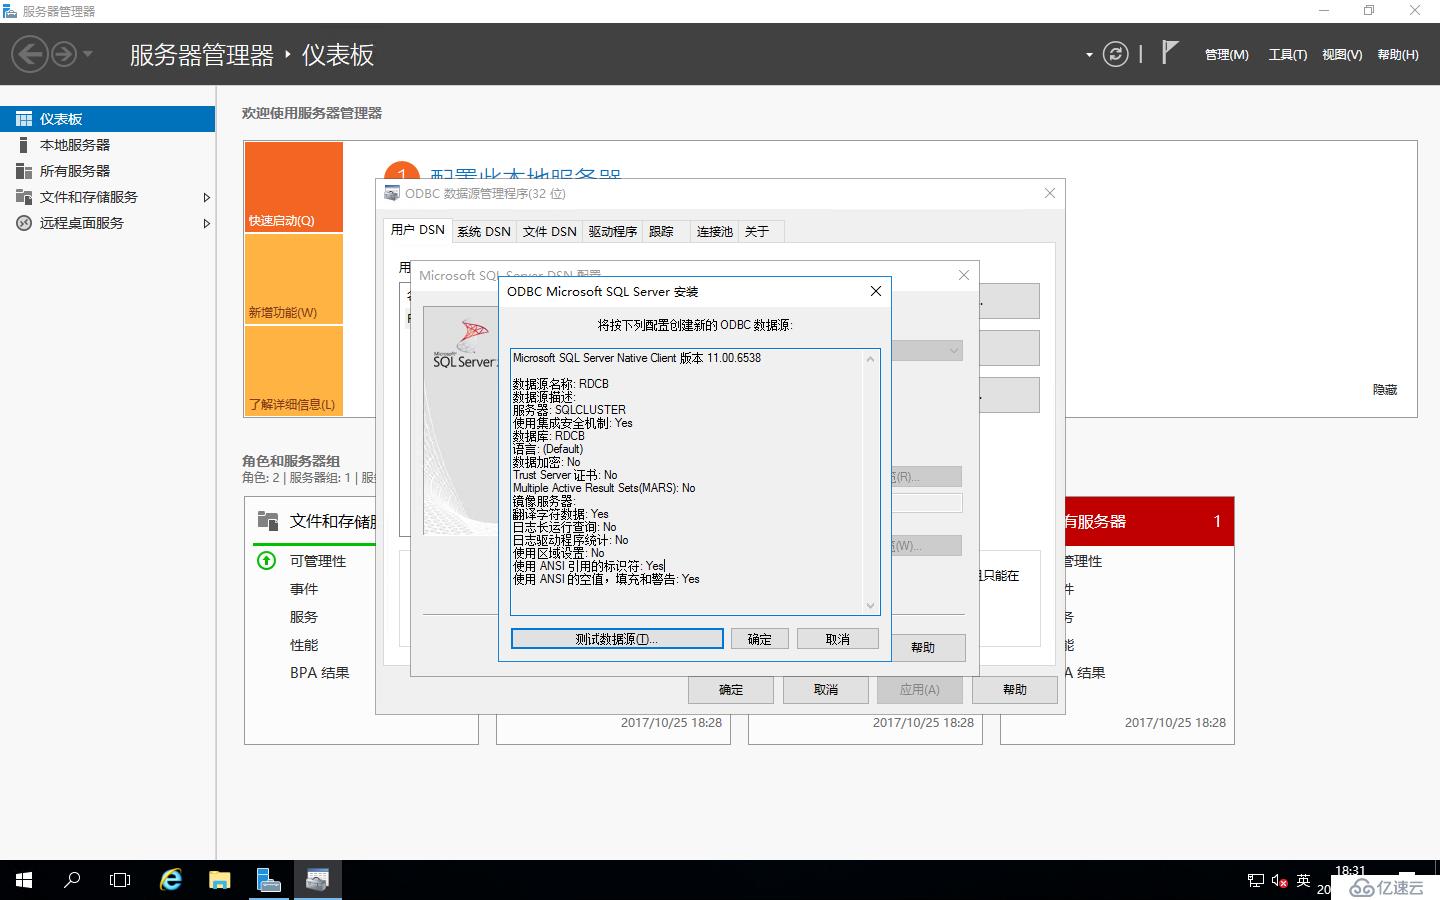Image resolution: width=1440 pixels, height=900 pixels.
Task: Click the back navigation arrow in Server Manager
Action: (30, 54)
